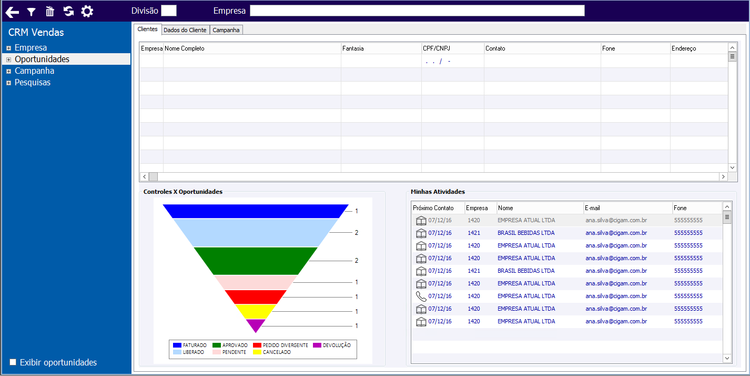750x376 pixels.
Task: Open the Campanha tab
Action: (x=226, y=30)
